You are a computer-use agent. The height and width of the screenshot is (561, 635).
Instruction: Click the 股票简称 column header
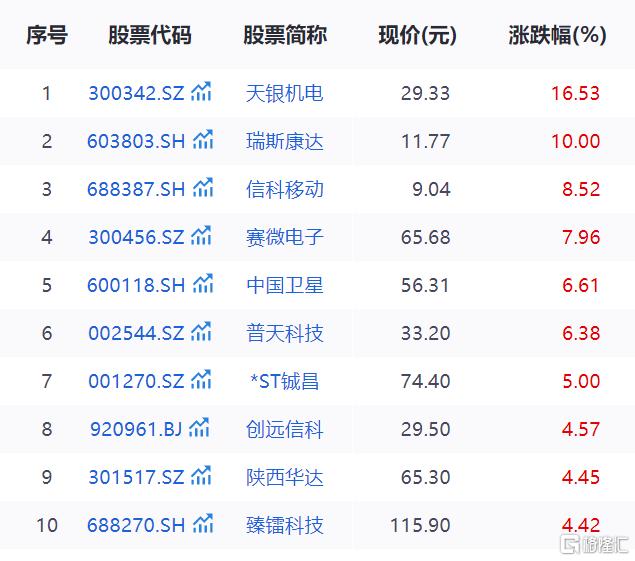tap(285, 35)
